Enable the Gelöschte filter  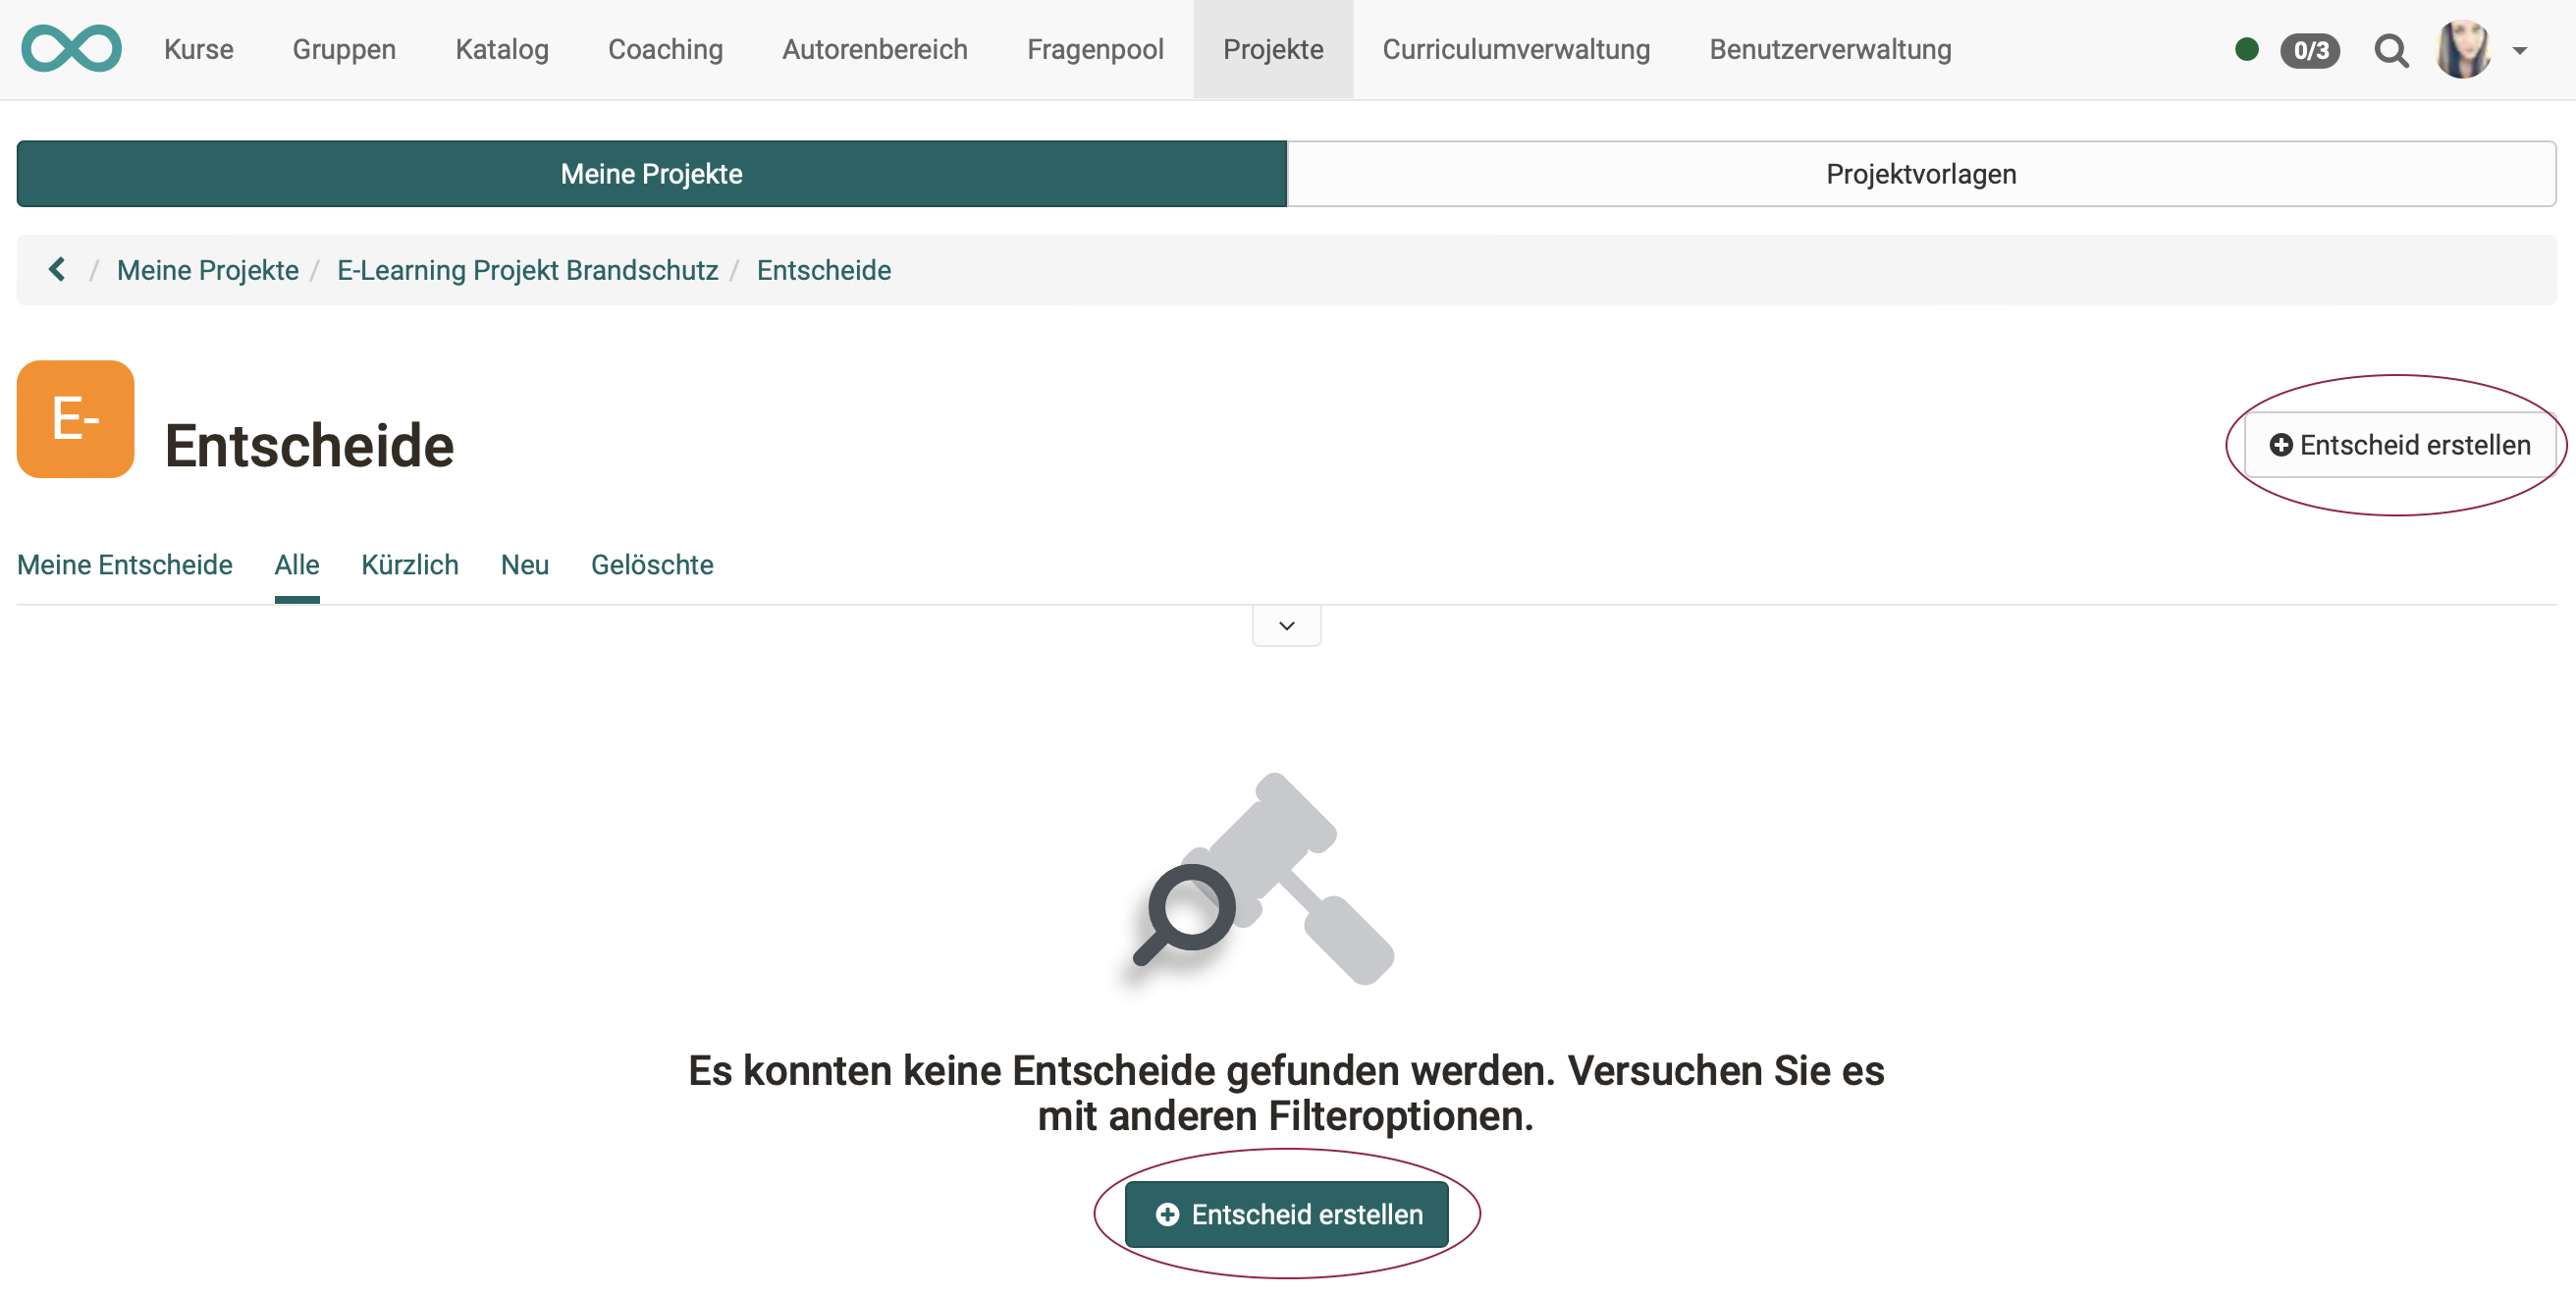(652, 564)
